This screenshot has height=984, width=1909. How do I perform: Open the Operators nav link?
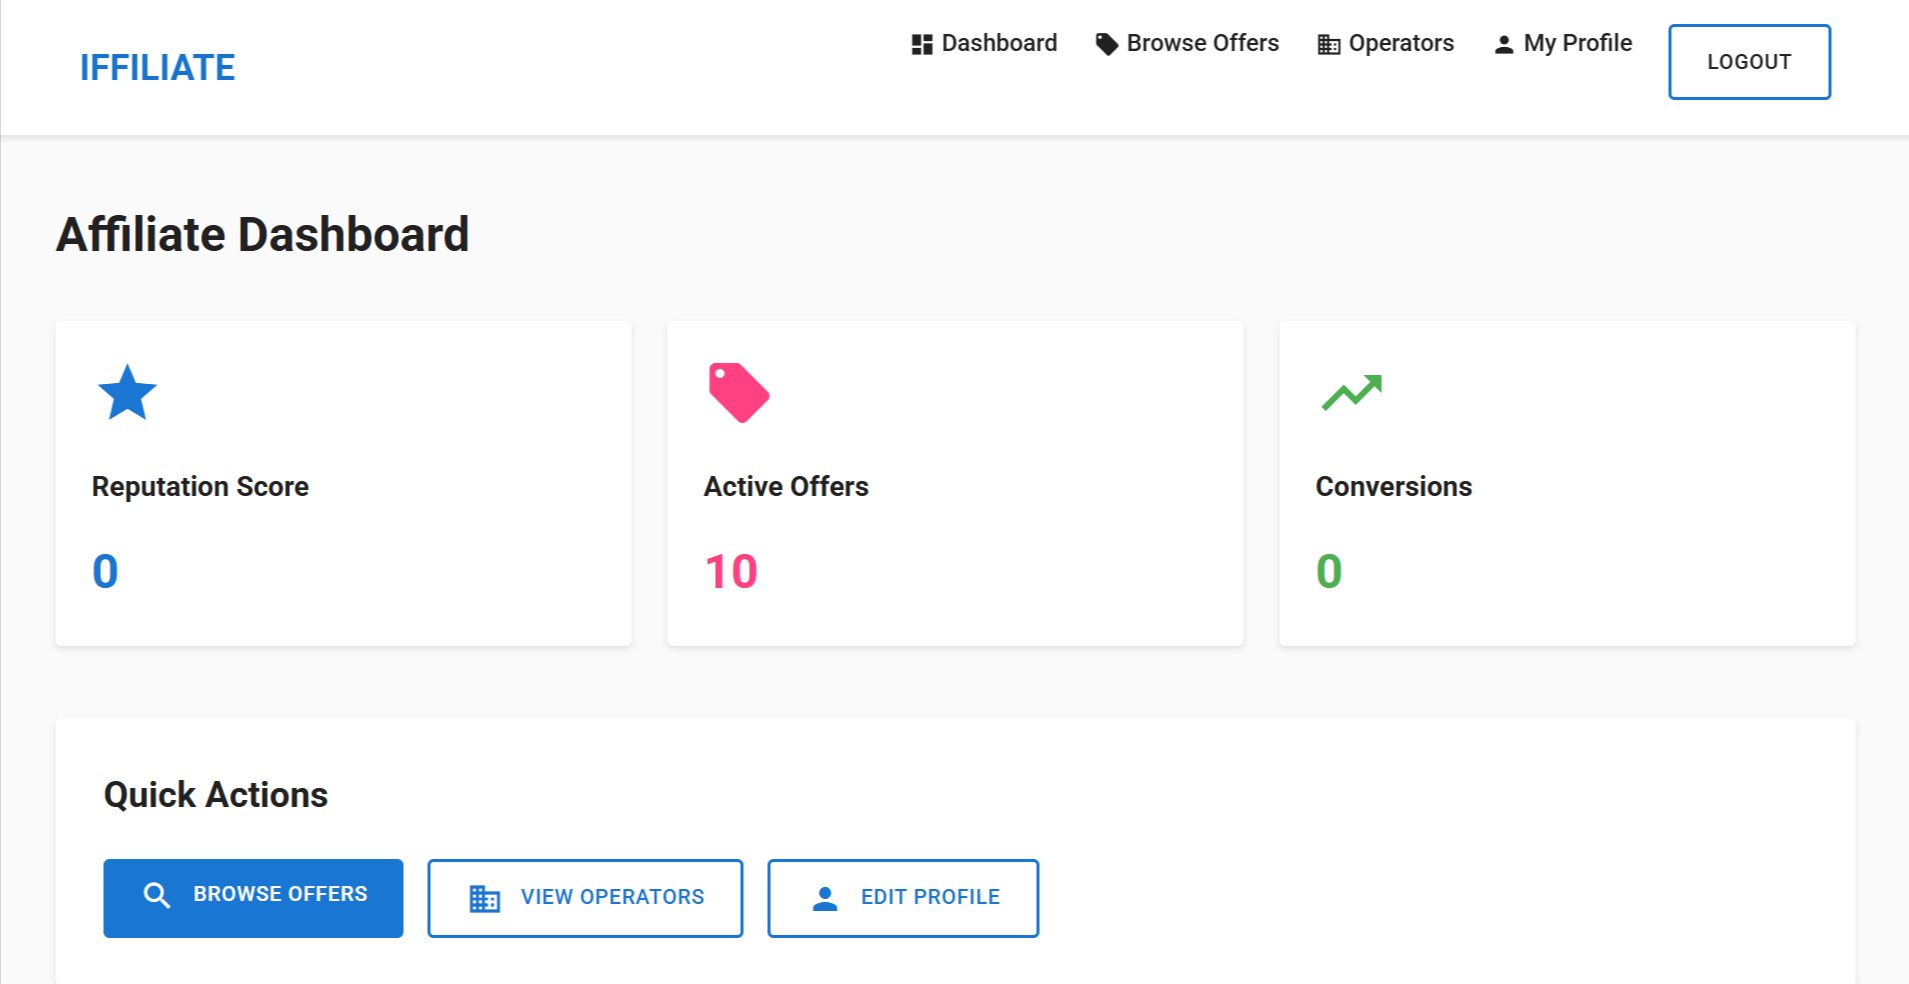[1385, 43]
